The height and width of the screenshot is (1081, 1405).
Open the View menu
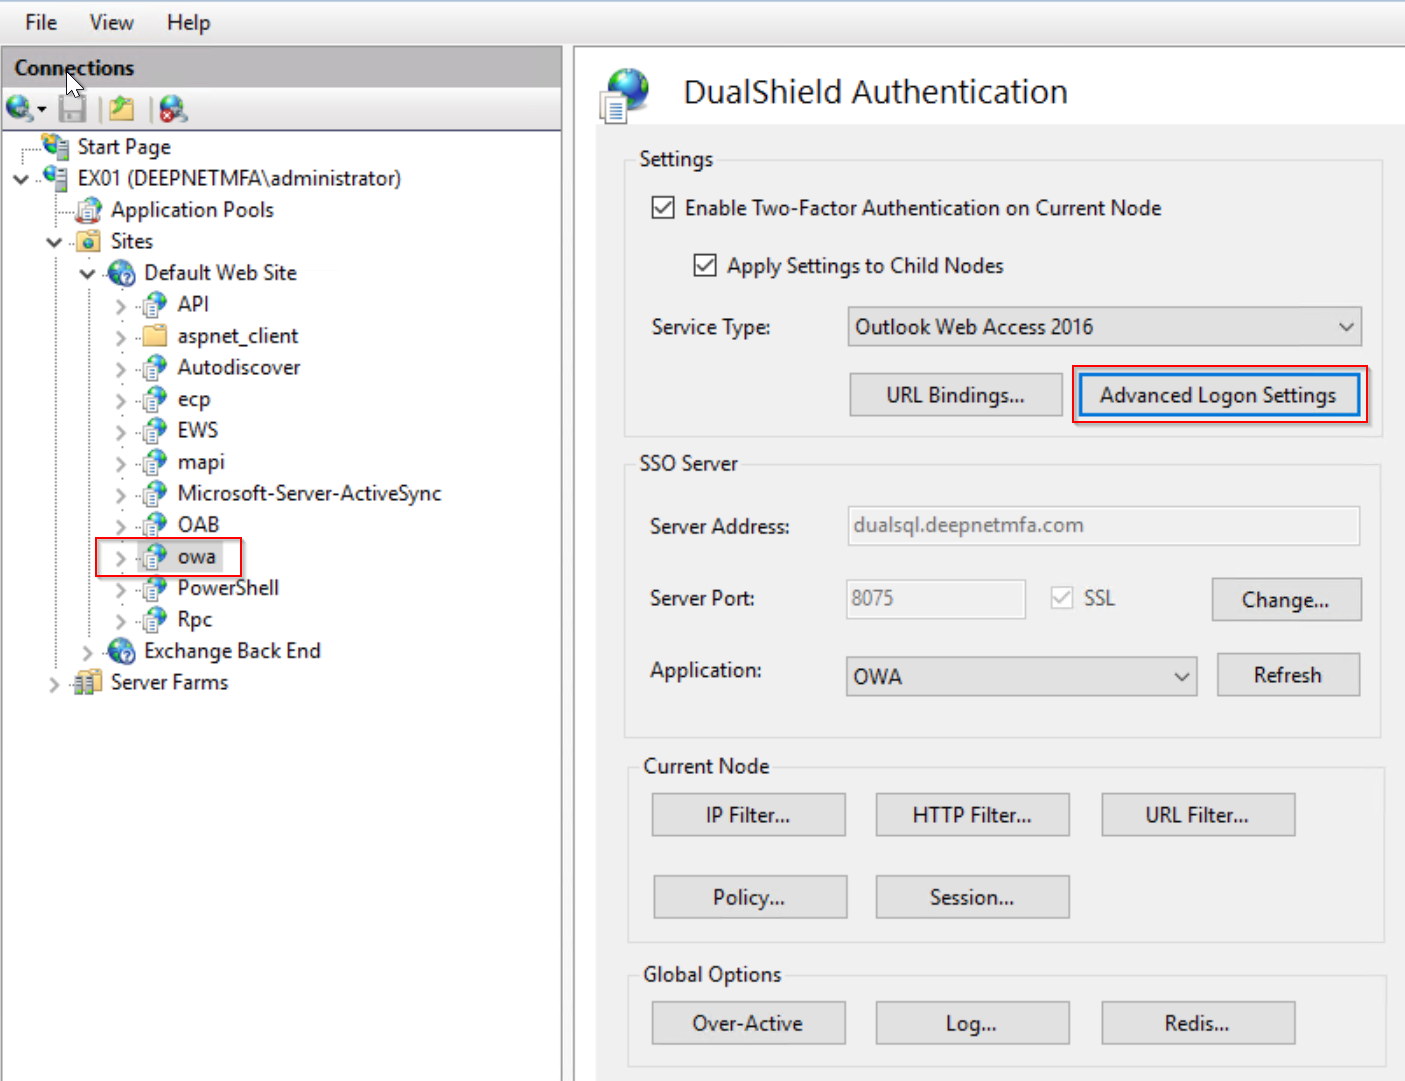tap(111, 22)
